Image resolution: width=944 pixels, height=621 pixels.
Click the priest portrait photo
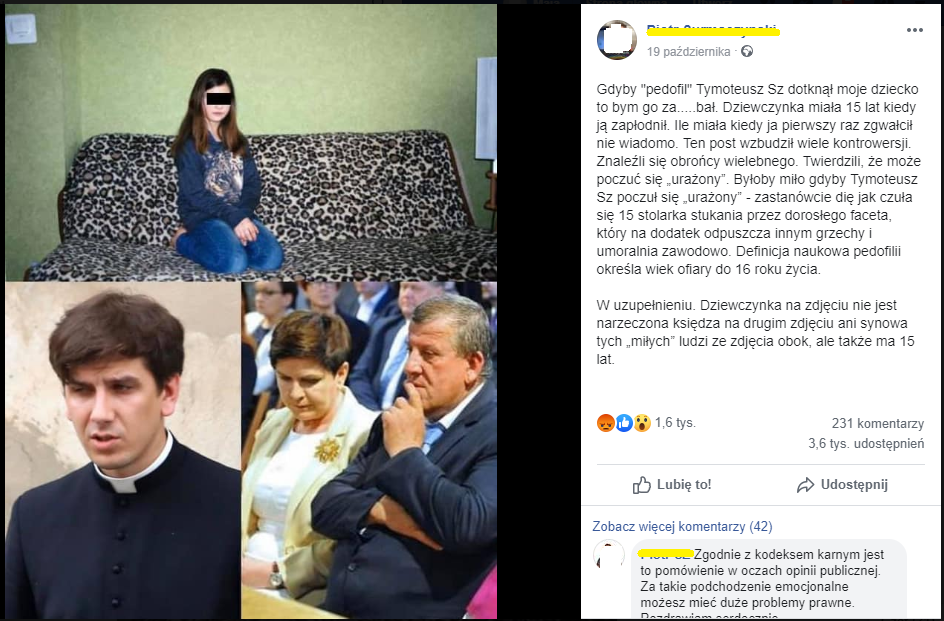tap(123, 450)
